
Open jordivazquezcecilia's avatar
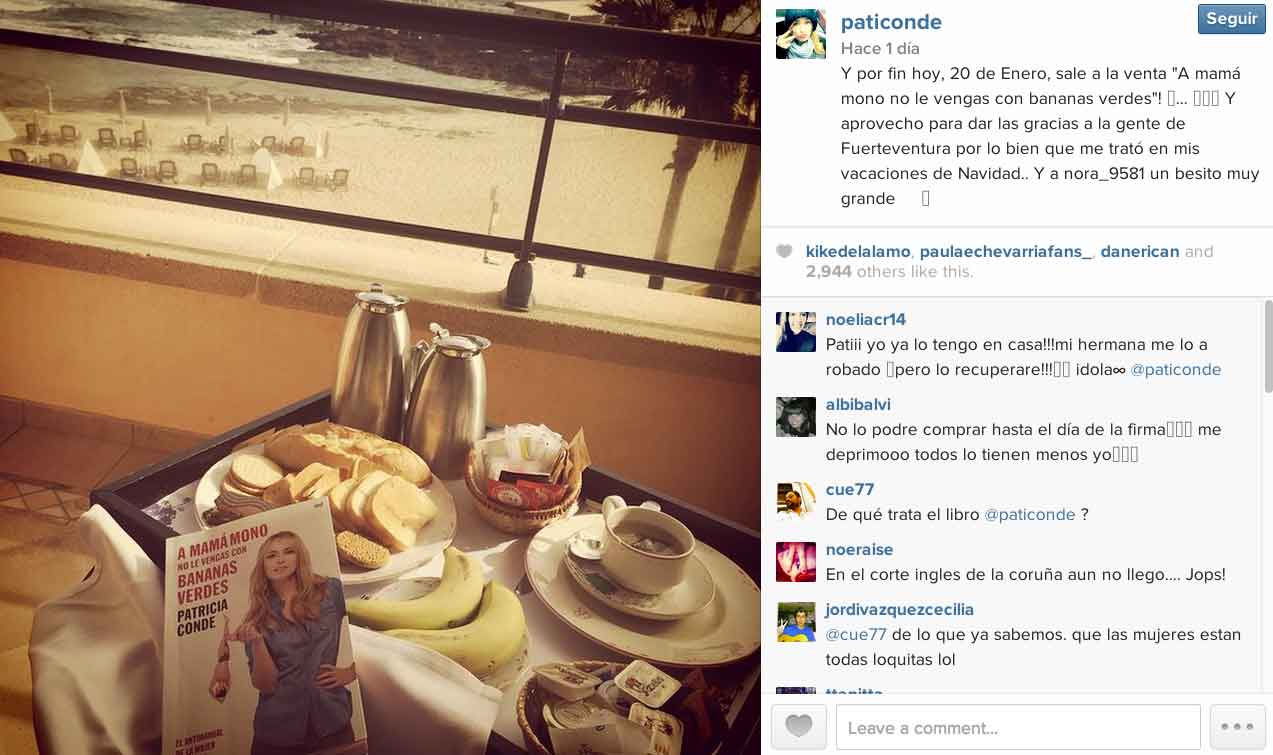click(x=796, y=621)
